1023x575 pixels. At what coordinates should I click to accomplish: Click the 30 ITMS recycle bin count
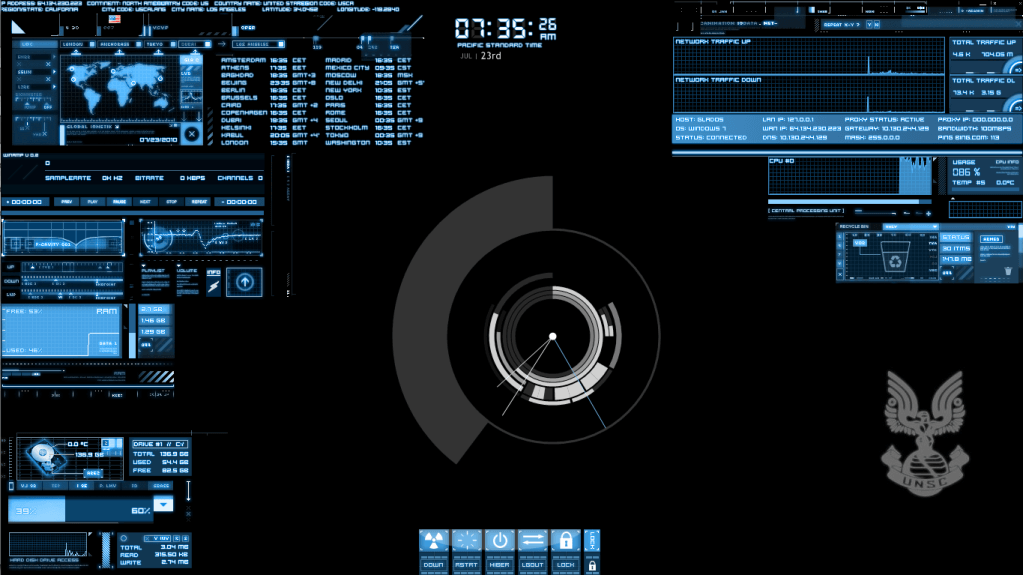[x=955, y=248]
